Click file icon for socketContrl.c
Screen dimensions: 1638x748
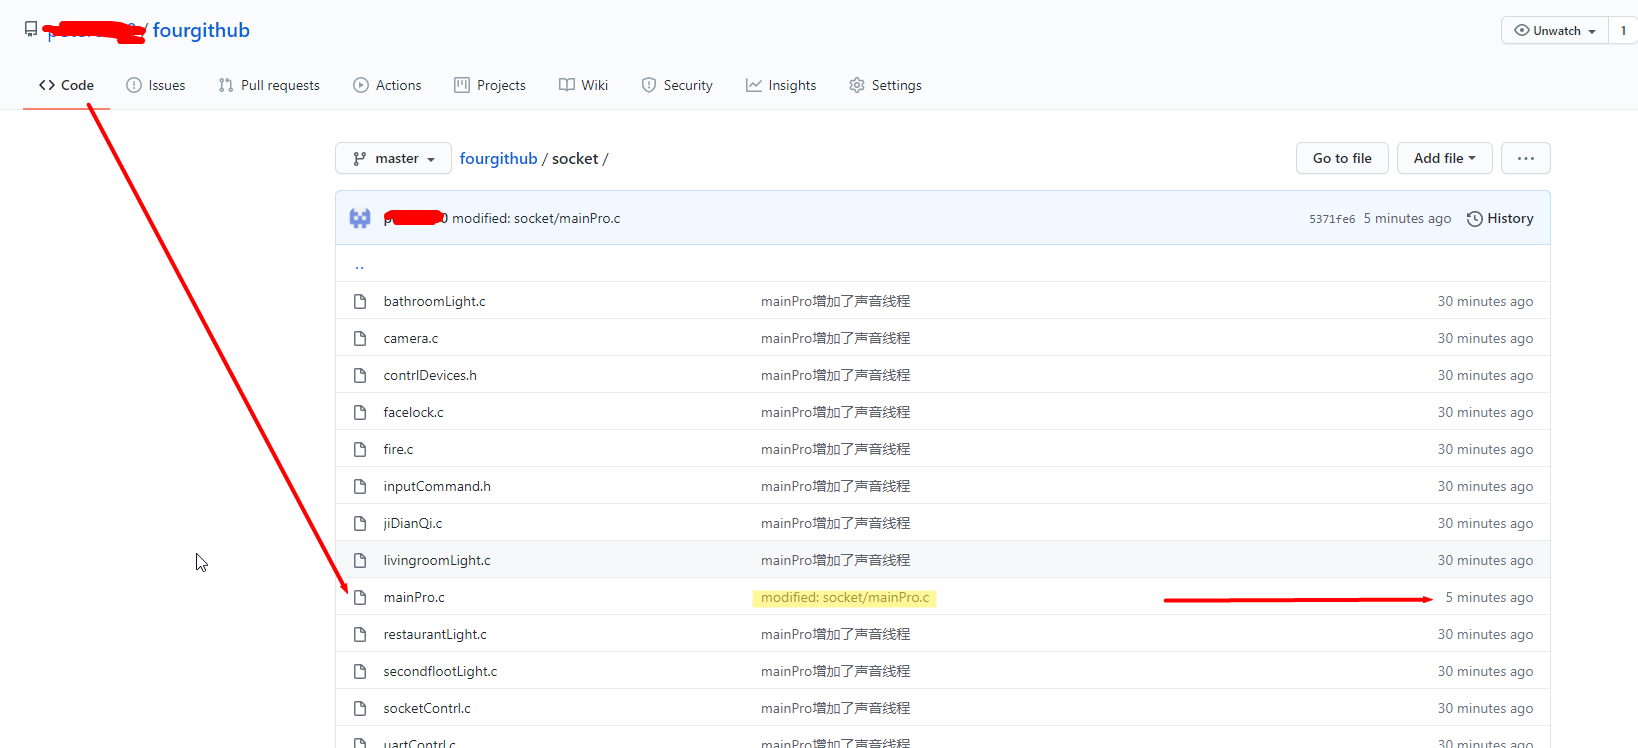[x=360, y=708]
